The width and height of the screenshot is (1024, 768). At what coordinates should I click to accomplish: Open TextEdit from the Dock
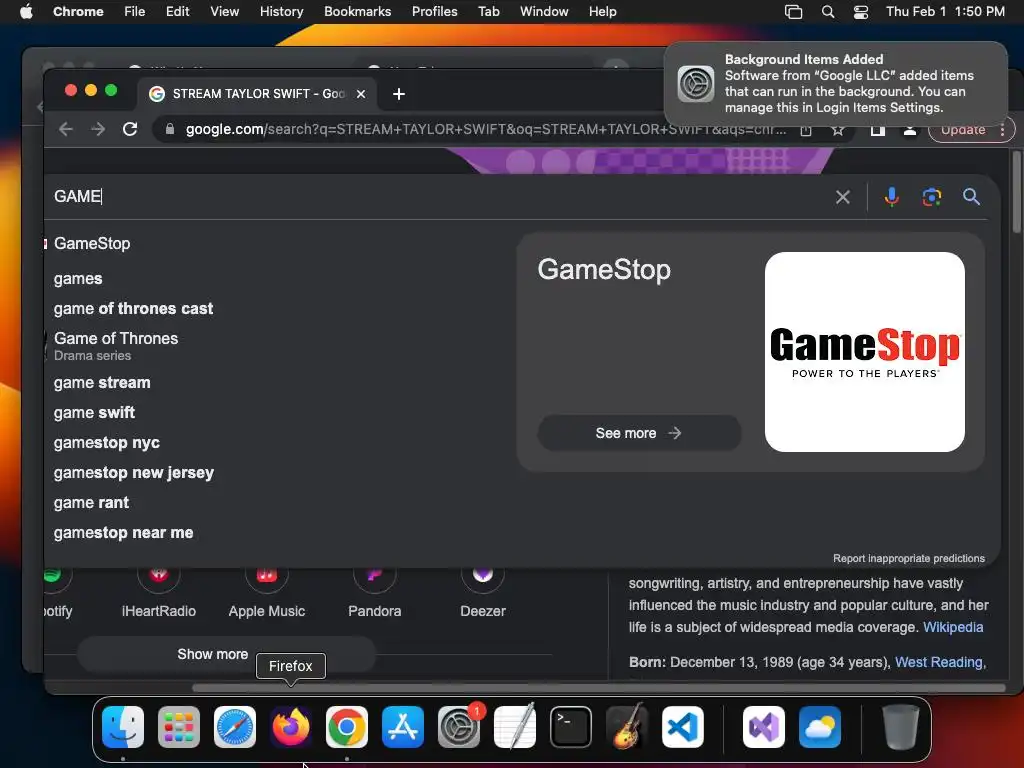click(515, 727)
